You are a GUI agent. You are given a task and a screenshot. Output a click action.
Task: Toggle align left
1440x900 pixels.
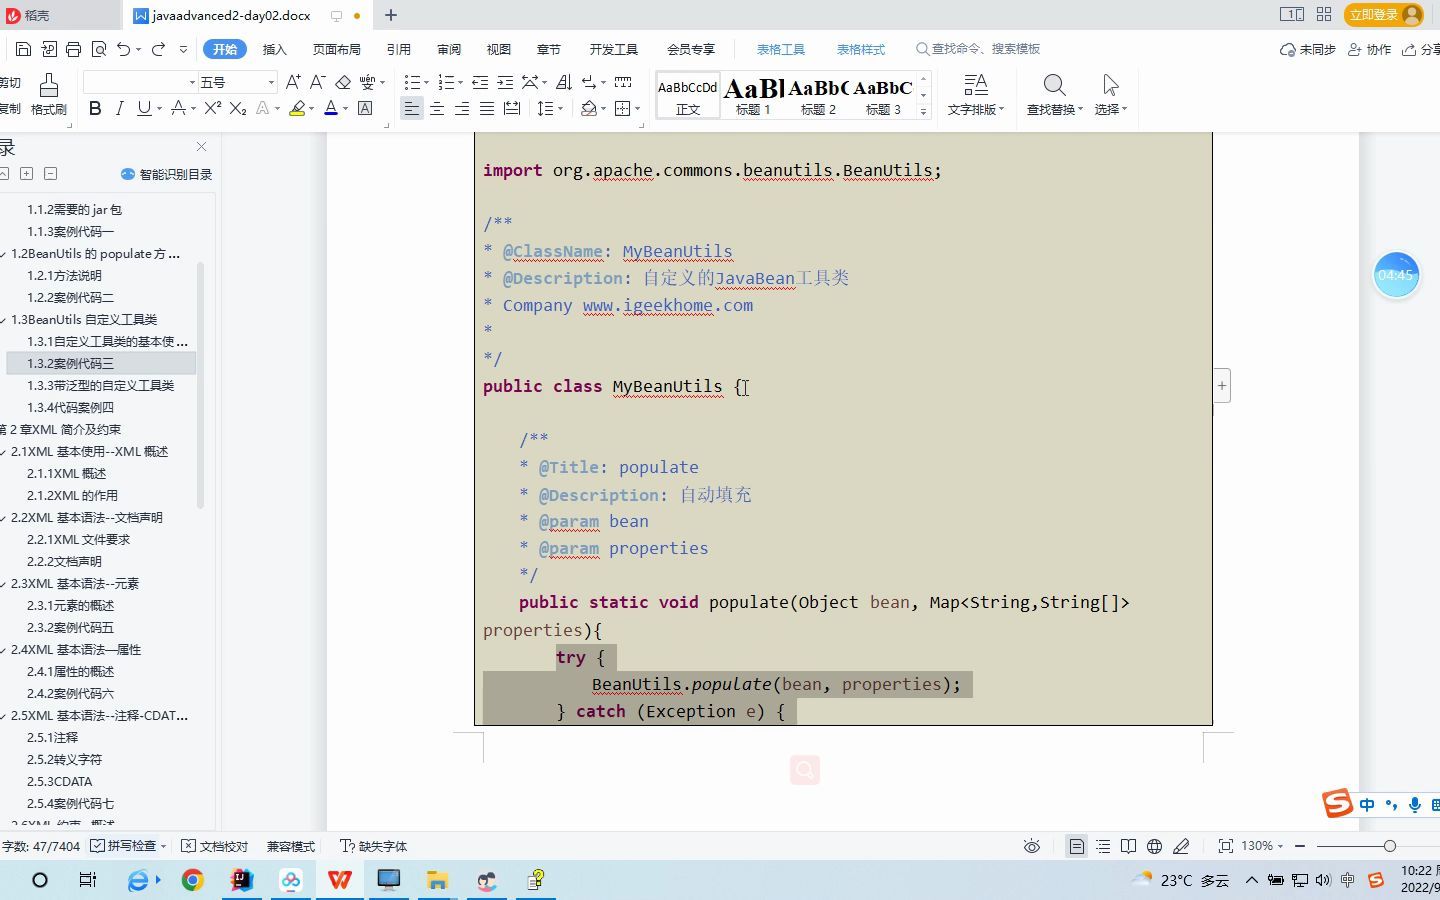pyautogui.click(x=411, y=108)
